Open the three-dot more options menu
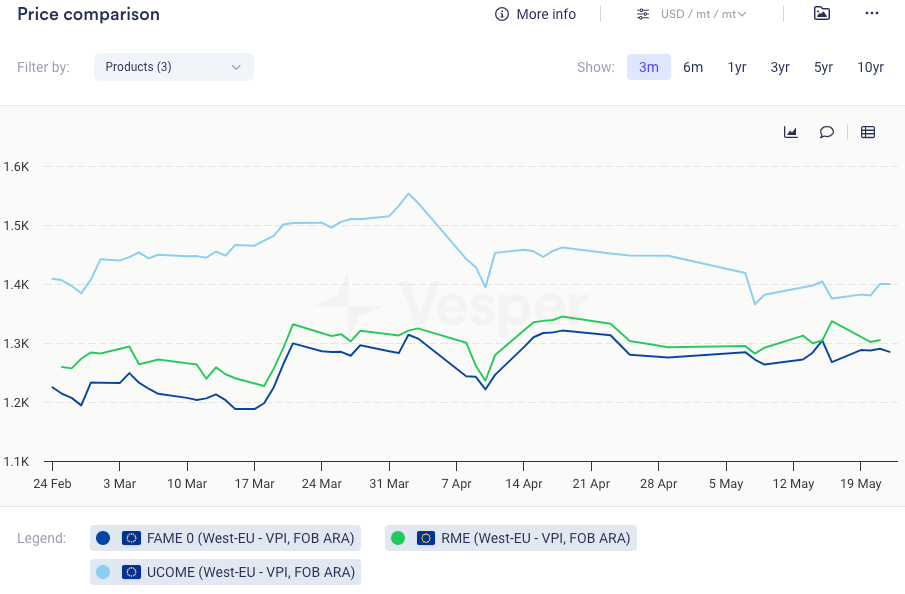This screenshot has height=594, width=905. pos(872,14)
